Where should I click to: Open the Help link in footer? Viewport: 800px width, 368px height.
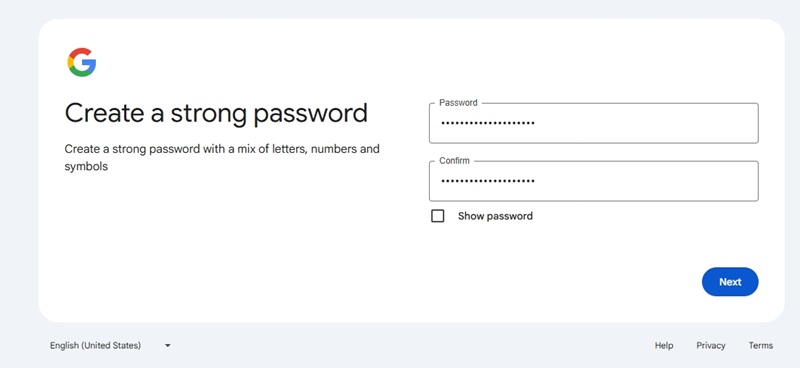point(664,346)
